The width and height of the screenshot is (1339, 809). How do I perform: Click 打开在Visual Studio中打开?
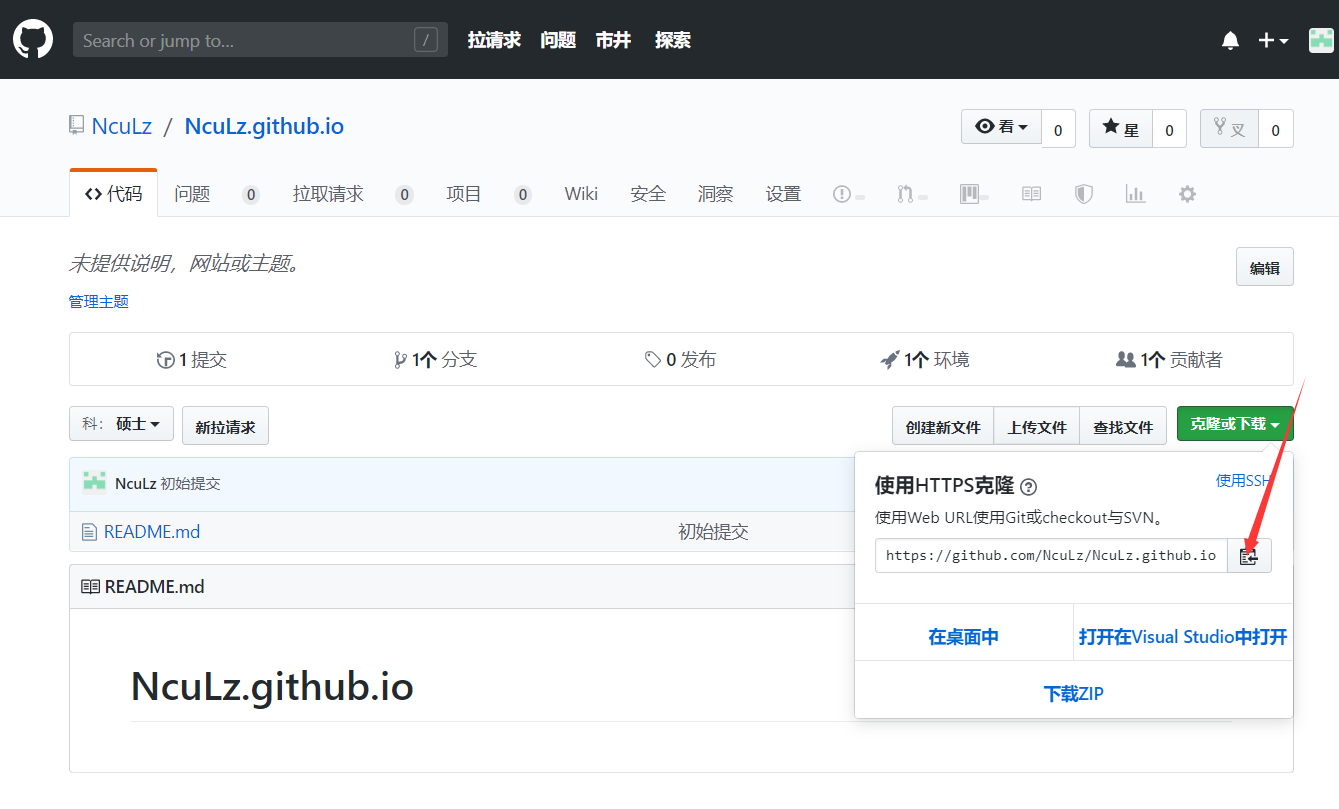[1183, 637]
